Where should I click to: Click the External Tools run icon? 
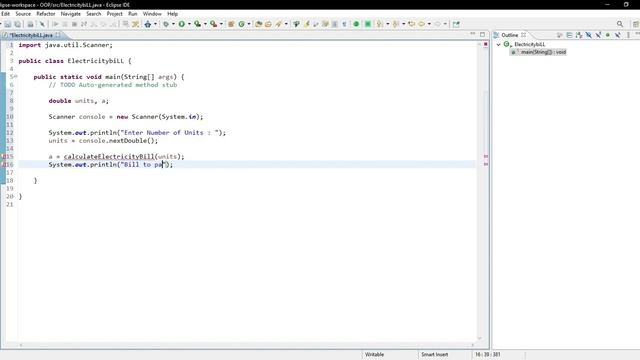[x=213, y=24]
